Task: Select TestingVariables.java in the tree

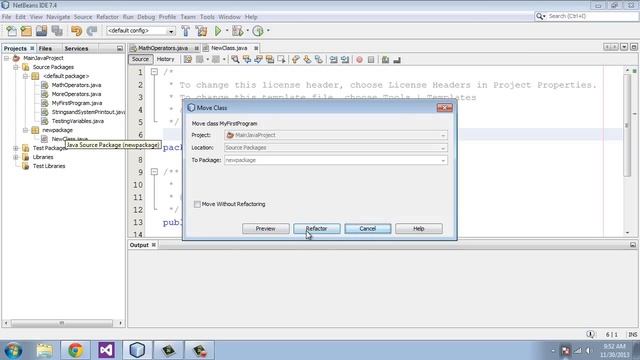Action: (x=78, y=121)
